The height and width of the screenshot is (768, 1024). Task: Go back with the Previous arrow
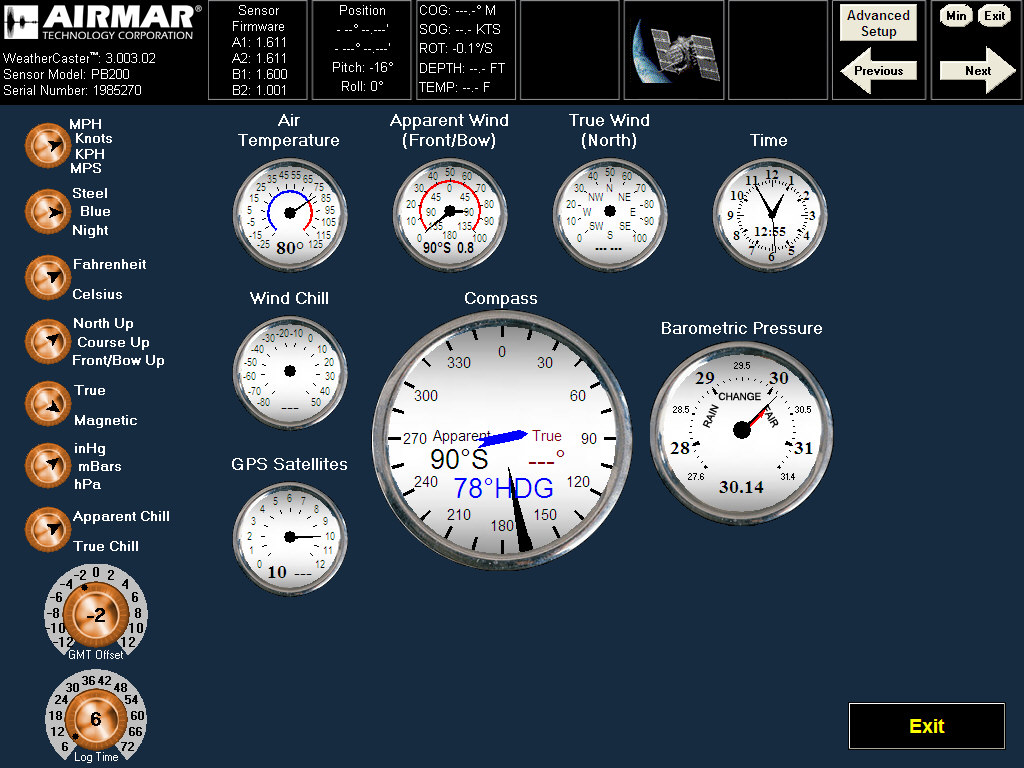tap(879, 71)
